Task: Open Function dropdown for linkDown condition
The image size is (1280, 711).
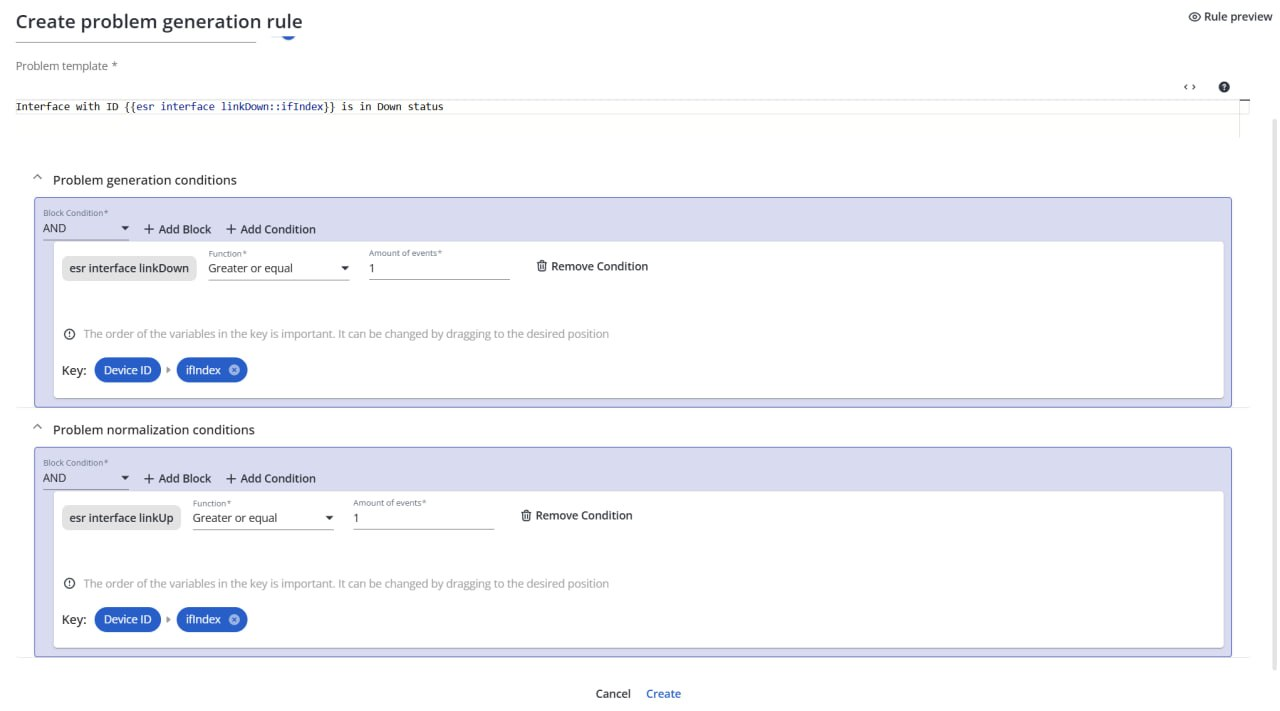Action: click(x=278, y=269)
